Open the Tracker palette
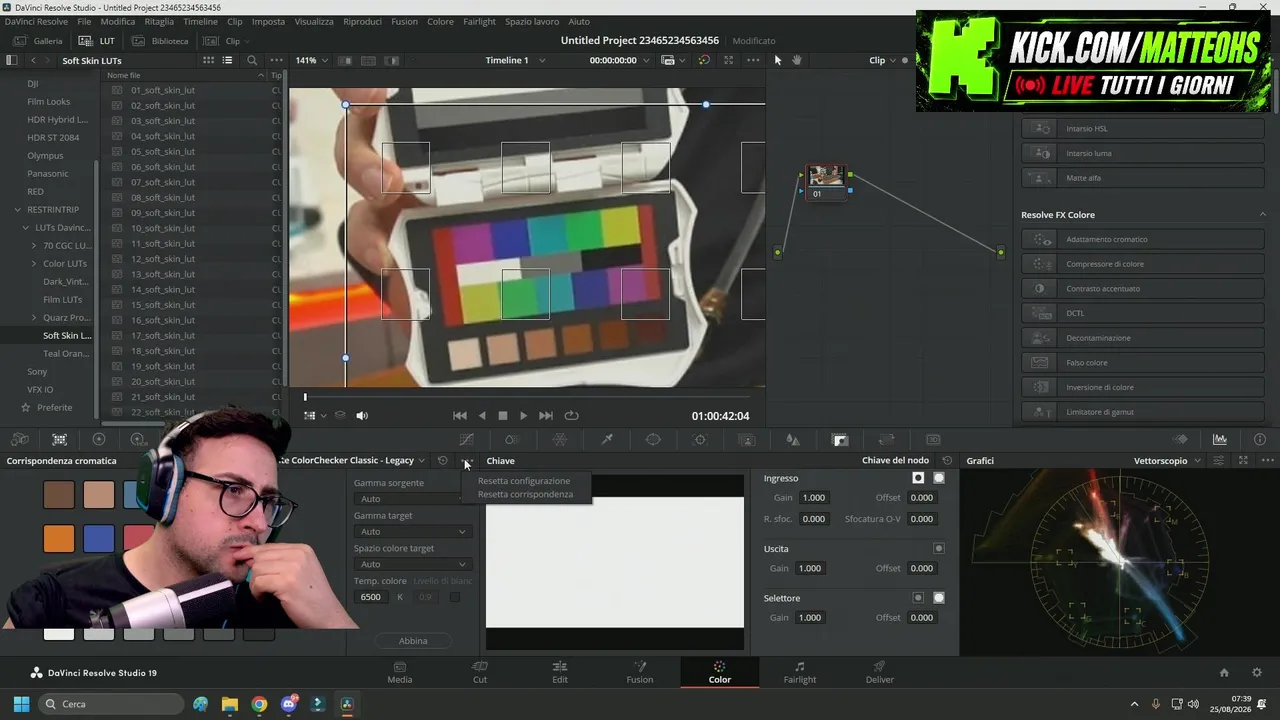The image size is (1280, 720). click(700, 439)
